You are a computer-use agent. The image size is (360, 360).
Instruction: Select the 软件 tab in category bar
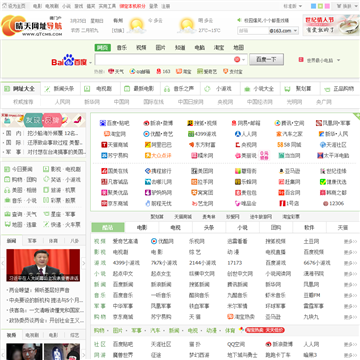(x=309, y=228)
